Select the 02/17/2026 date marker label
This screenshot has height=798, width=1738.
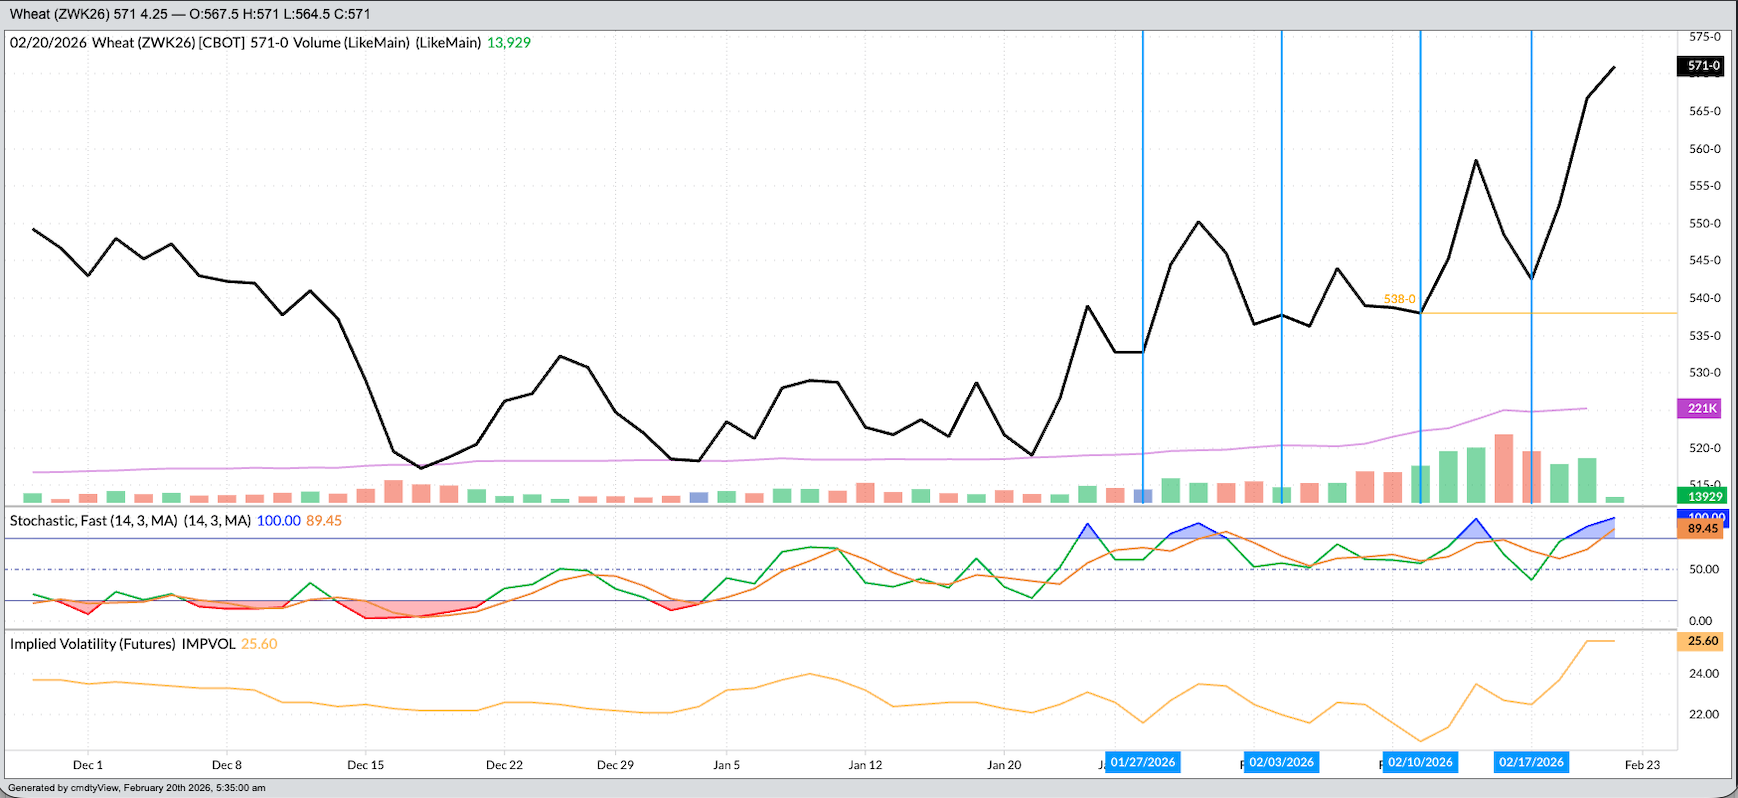pyautogui.click(x=1531, y=762)
